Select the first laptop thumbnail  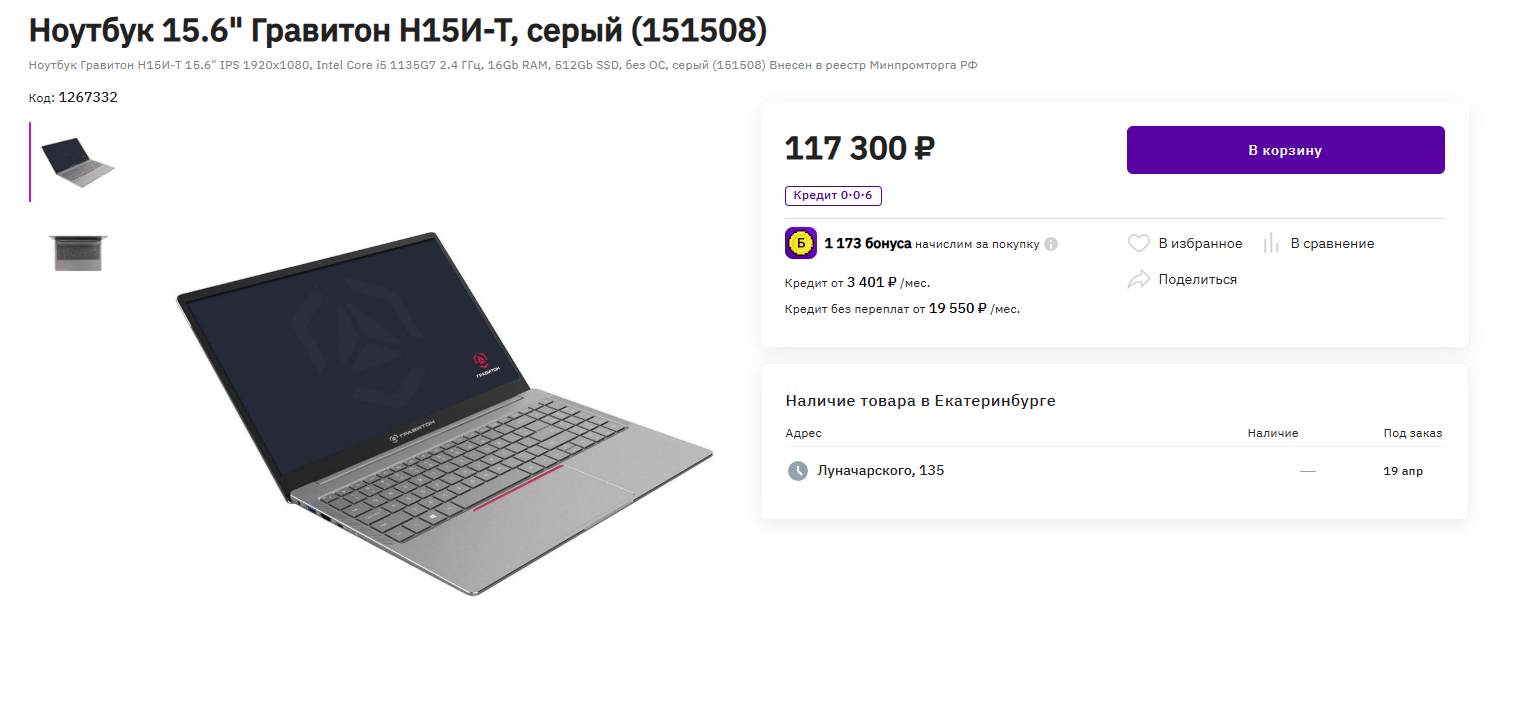tap(78, 162)
